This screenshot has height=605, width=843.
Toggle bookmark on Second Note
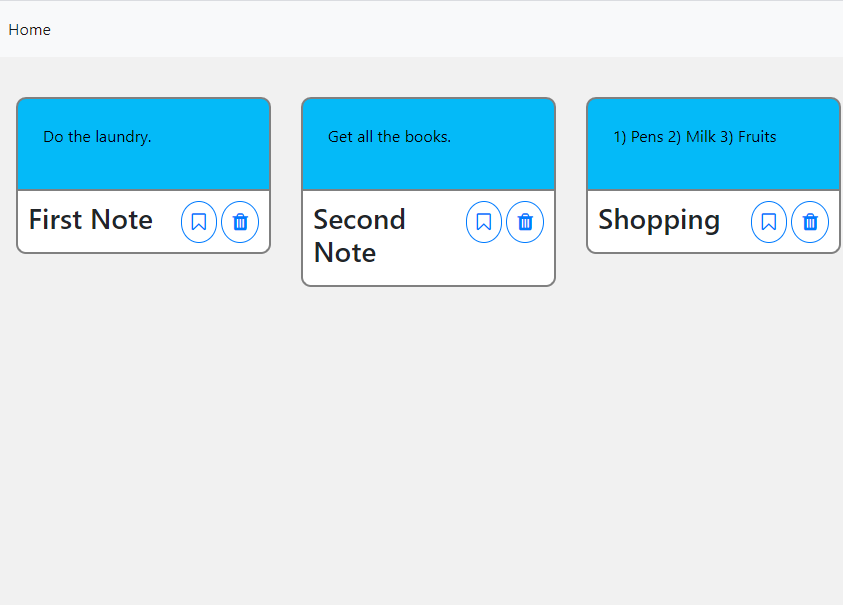point(484,222)
